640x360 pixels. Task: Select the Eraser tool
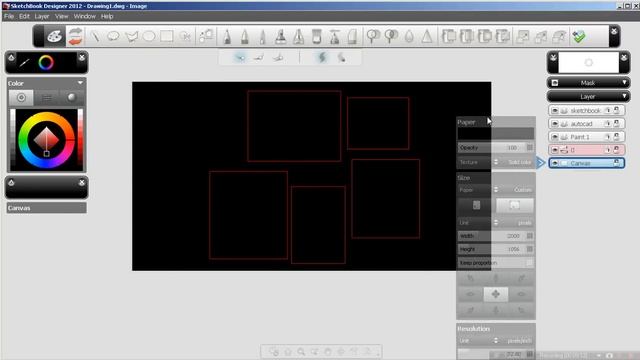(352, 36)
